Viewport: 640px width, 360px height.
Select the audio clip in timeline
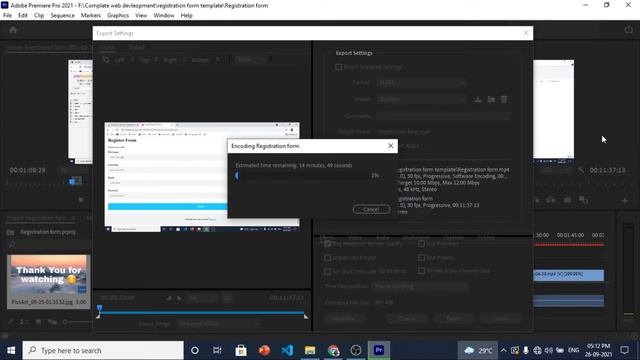pyautogui.click(x=568, y=301)
